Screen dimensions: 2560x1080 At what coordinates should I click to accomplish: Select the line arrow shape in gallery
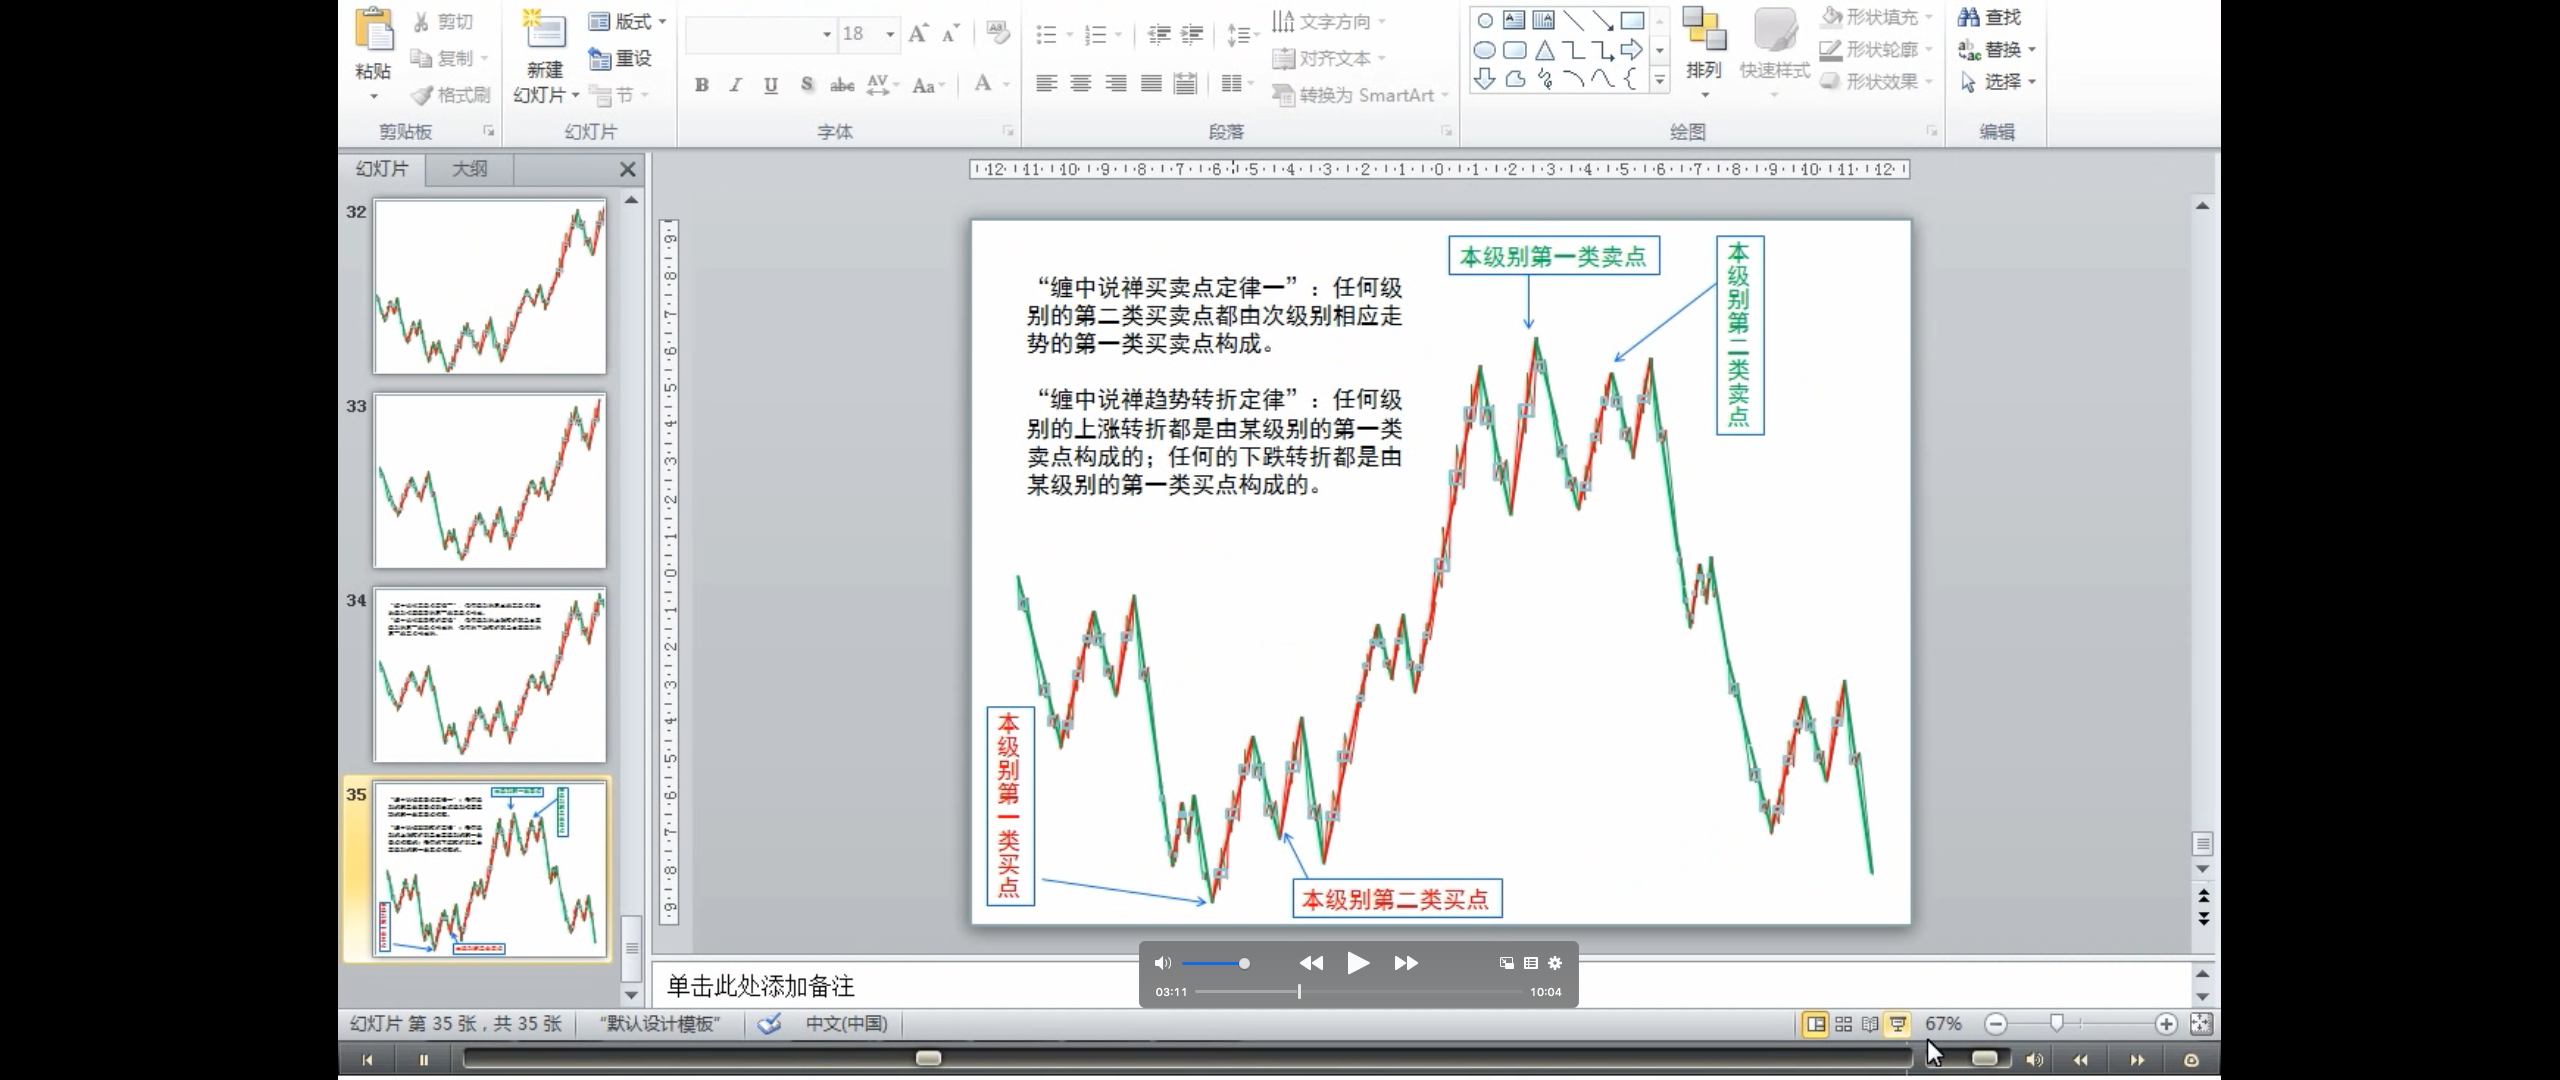point(1602,20)
